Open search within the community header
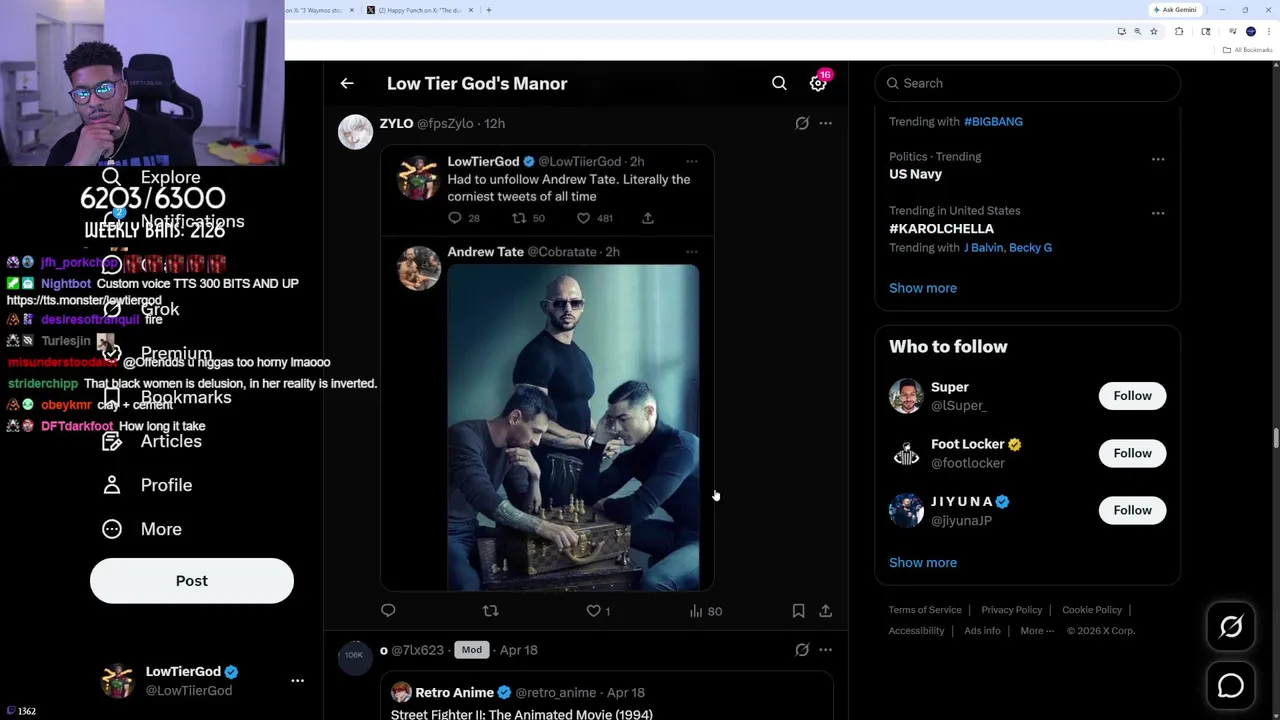Screen dimensions: 1280x720 click(779, 84)
